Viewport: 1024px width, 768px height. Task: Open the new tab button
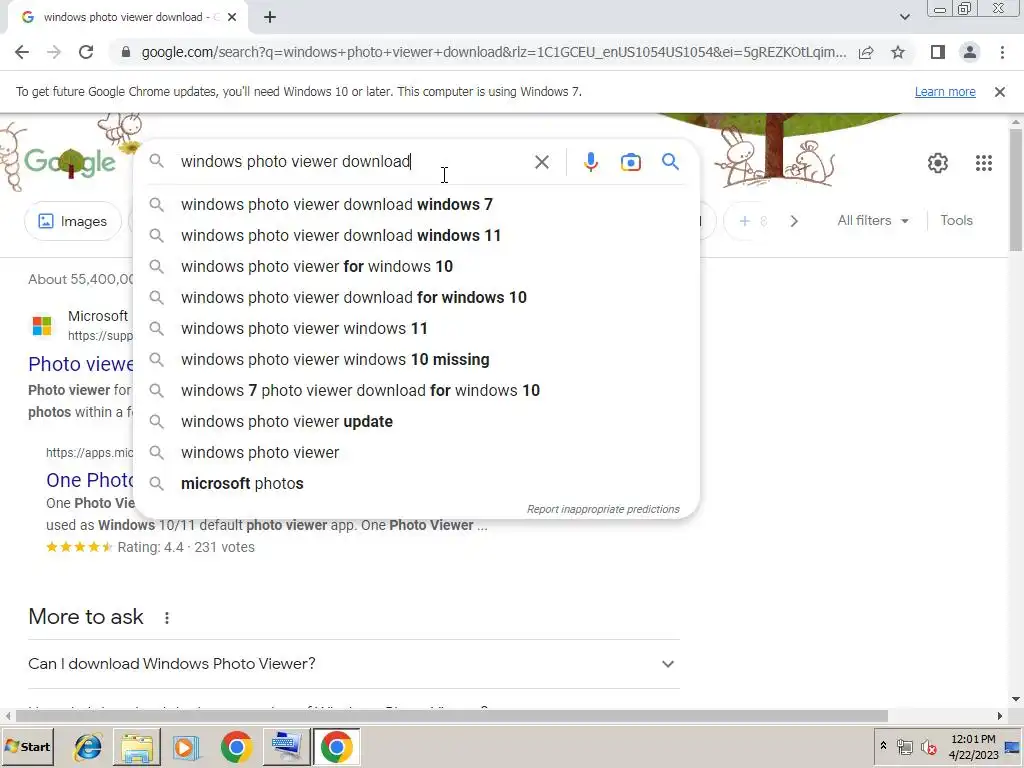(270, 17)
